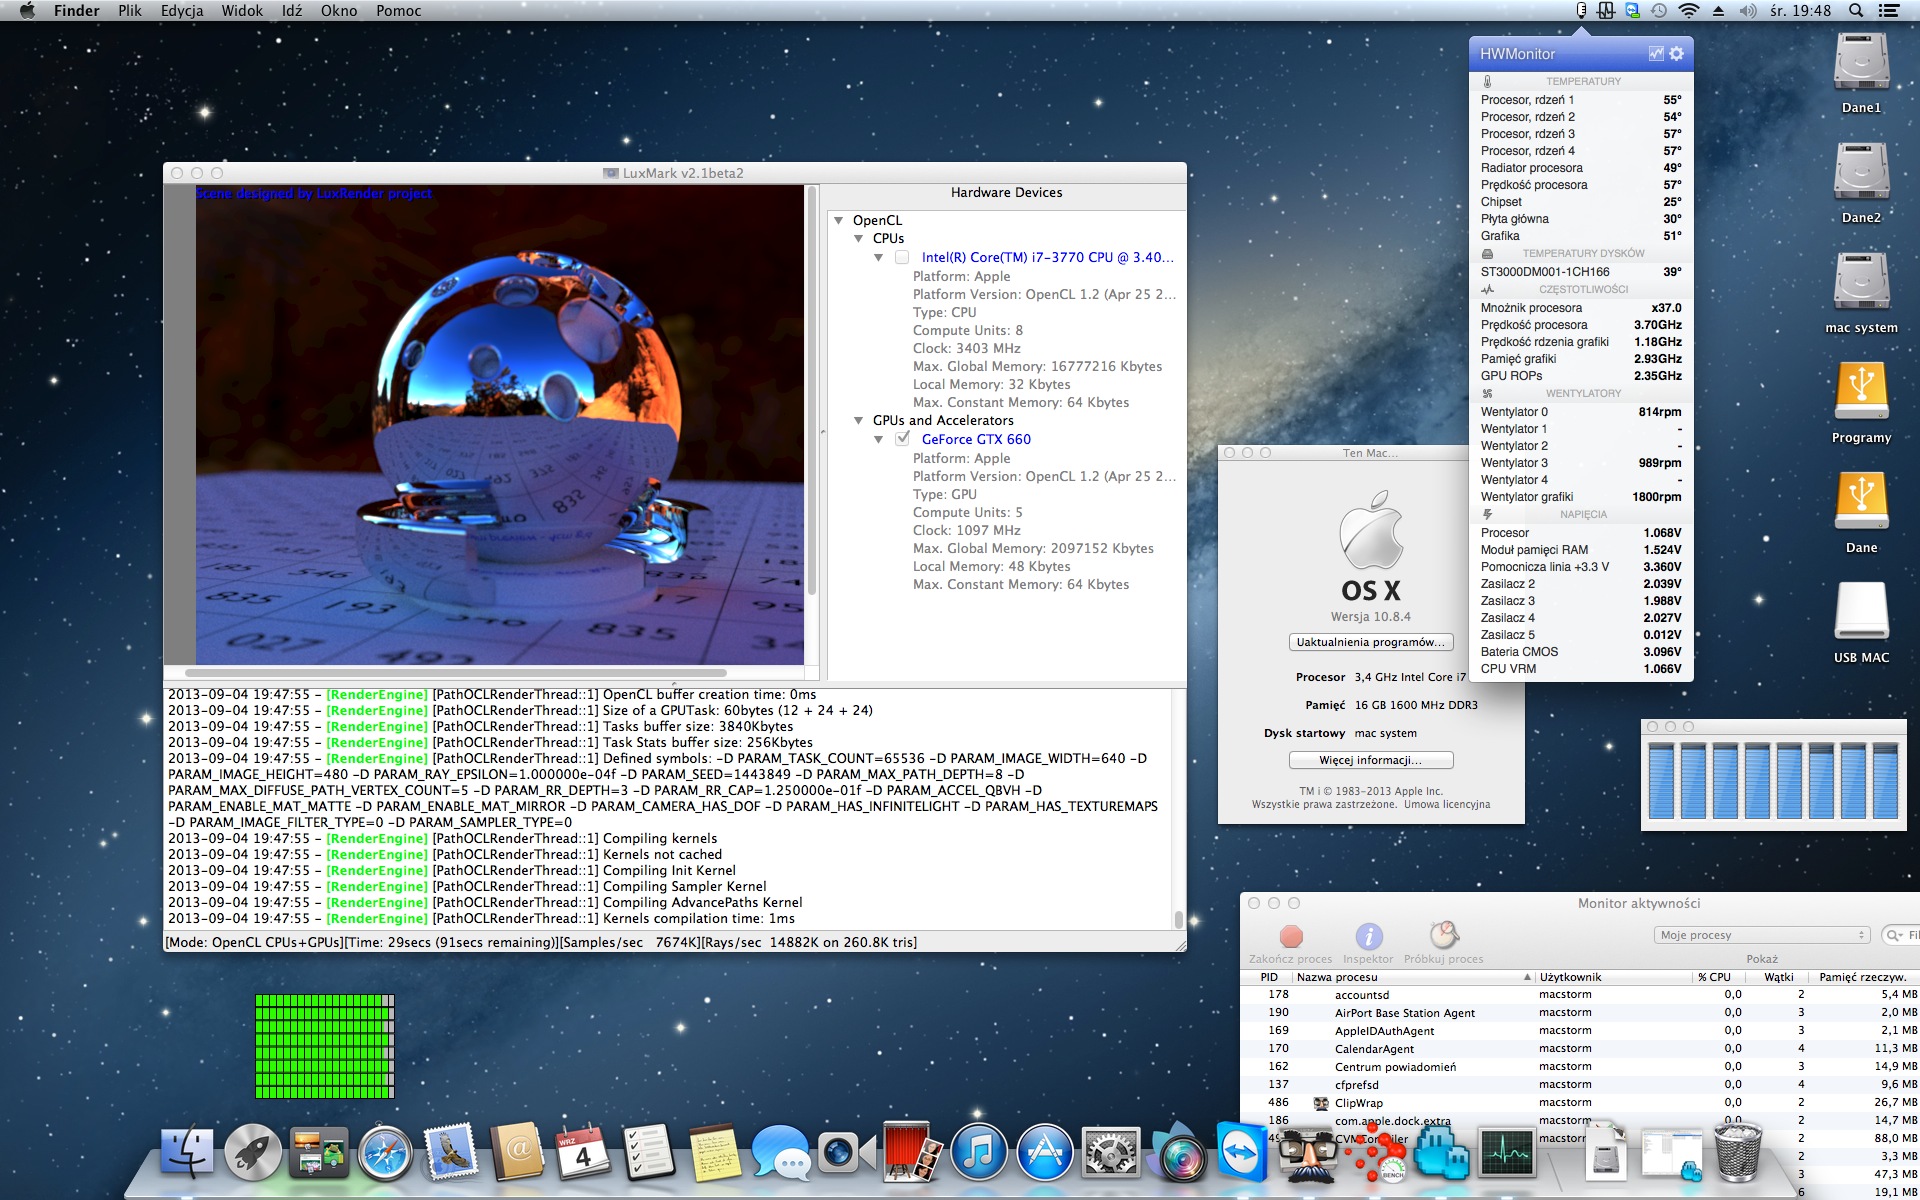1920x1200 pixels.
Task: Open the HWMonitor graph view icon
Action: [1656, 54]
